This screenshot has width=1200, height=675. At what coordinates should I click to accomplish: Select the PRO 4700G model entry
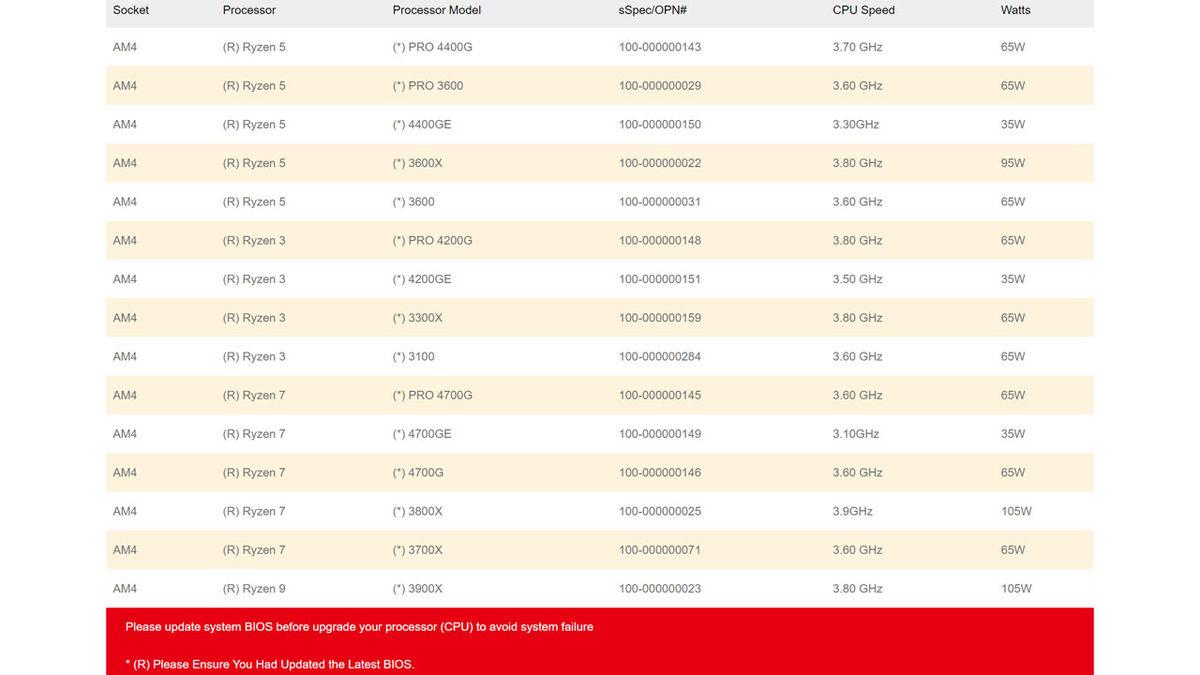click(x=432, y=395)
